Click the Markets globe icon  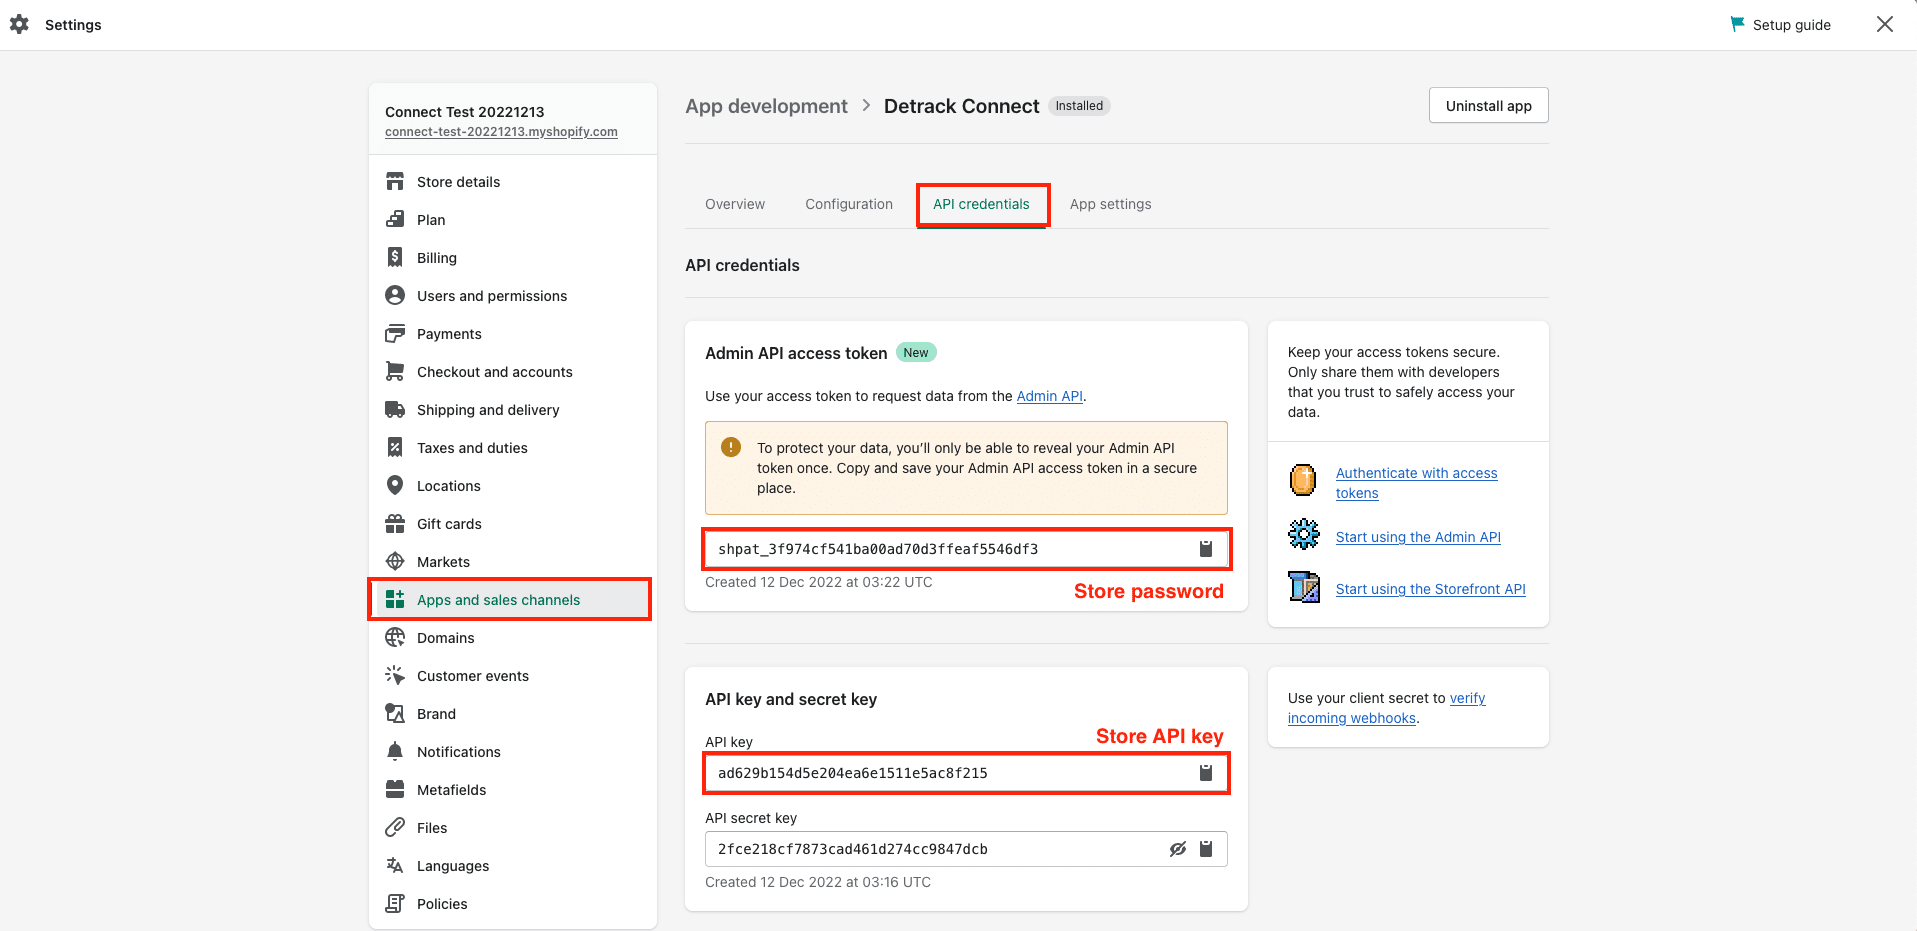tap(395, 562)
